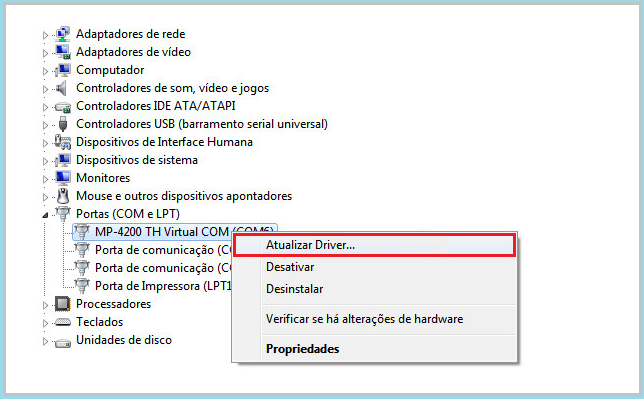Click the Unidades de disco drive icon

(x=62, y=342)
